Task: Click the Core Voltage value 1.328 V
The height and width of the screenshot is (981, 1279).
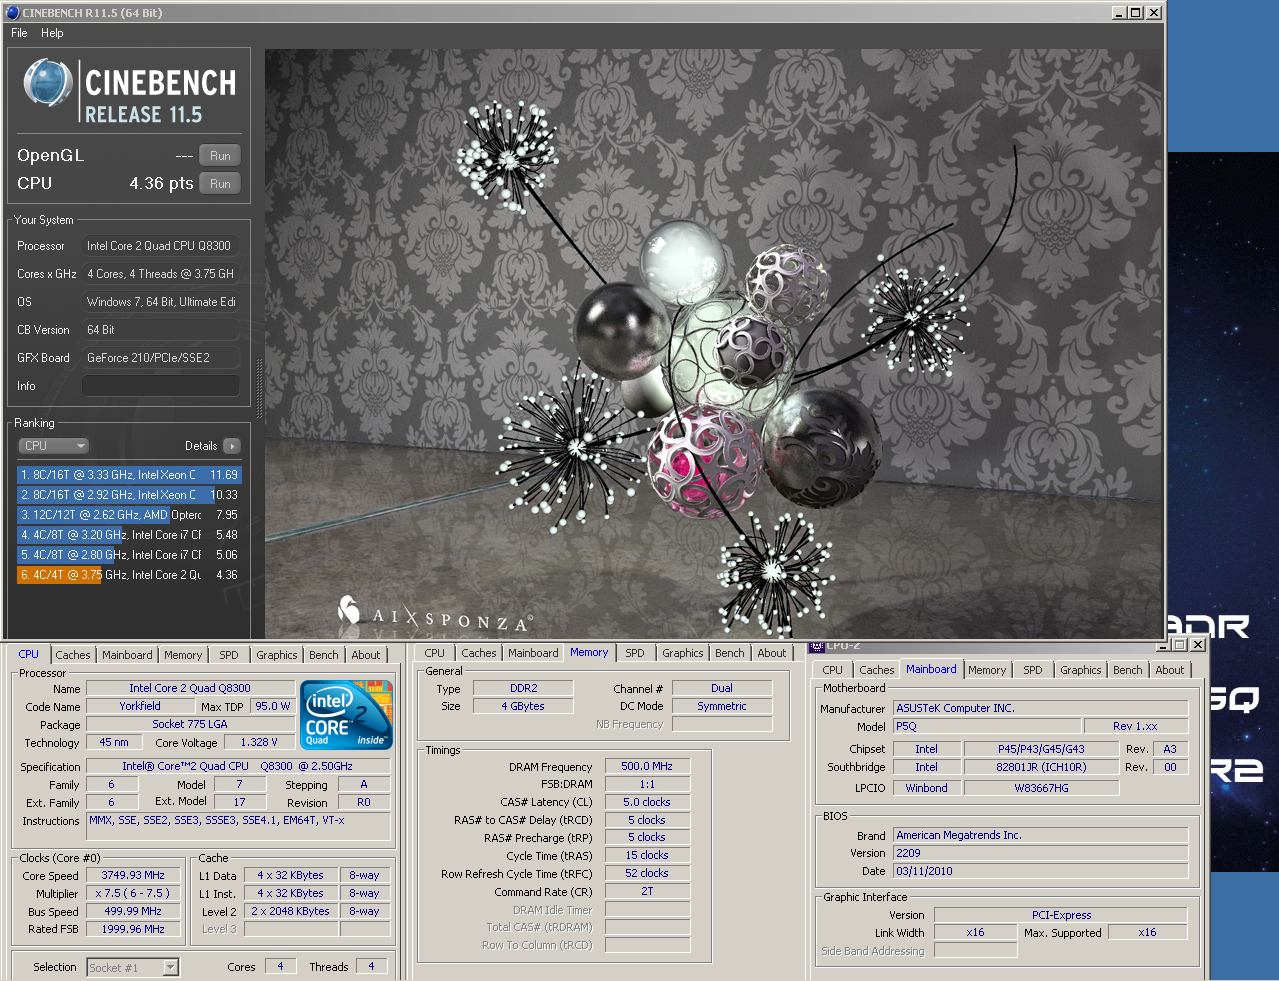Action: tap(259, 742)
